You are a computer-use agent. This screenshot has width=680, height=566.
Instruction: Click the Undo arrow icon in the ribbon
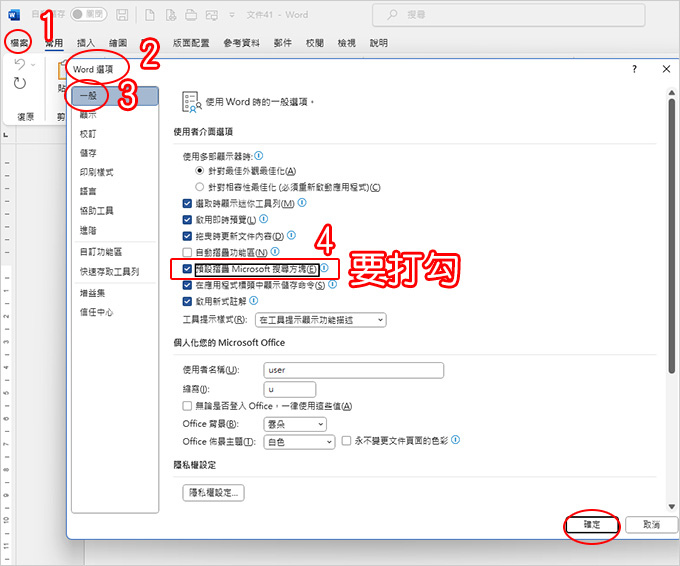20,64
